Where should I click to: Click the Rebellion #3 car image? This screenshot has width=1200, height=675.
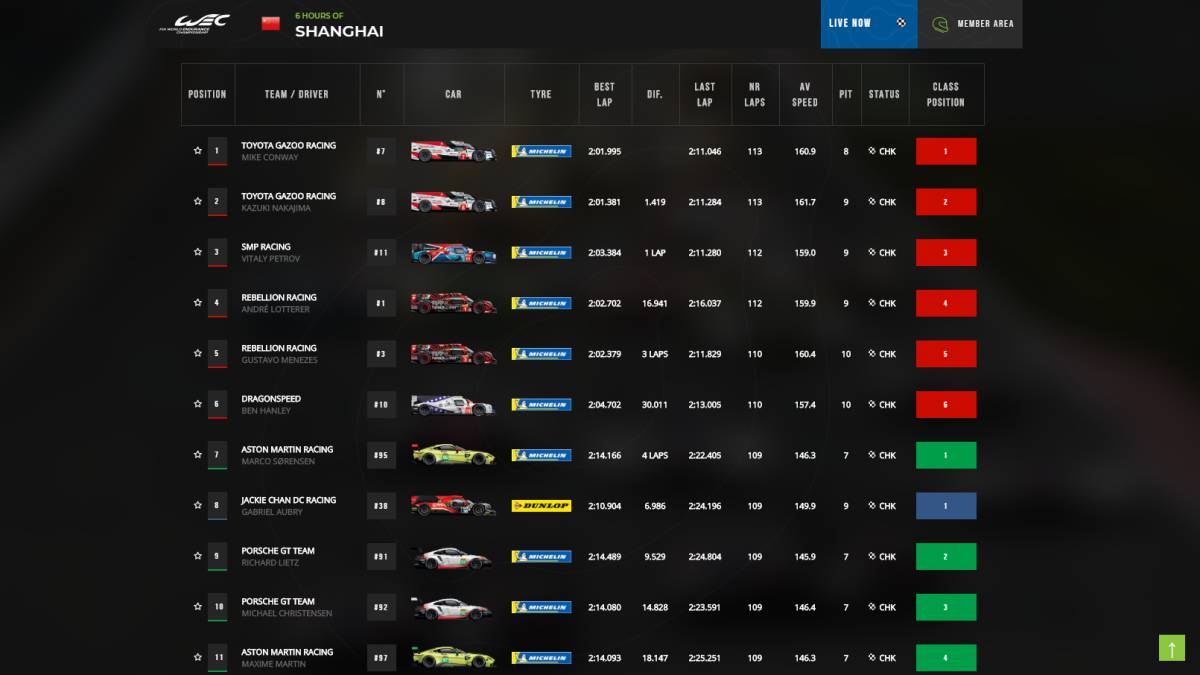[x=453, y=354]
